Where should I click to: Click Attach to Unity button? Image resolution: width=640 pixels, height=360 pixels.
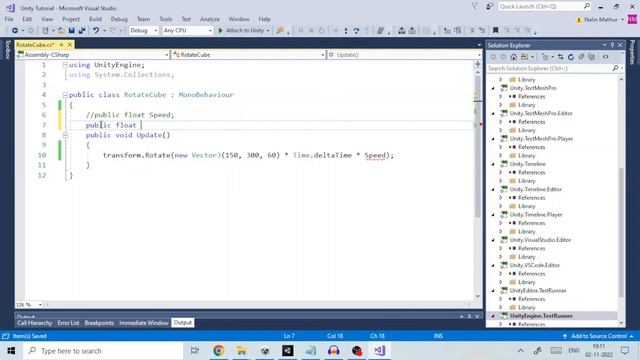244,31
